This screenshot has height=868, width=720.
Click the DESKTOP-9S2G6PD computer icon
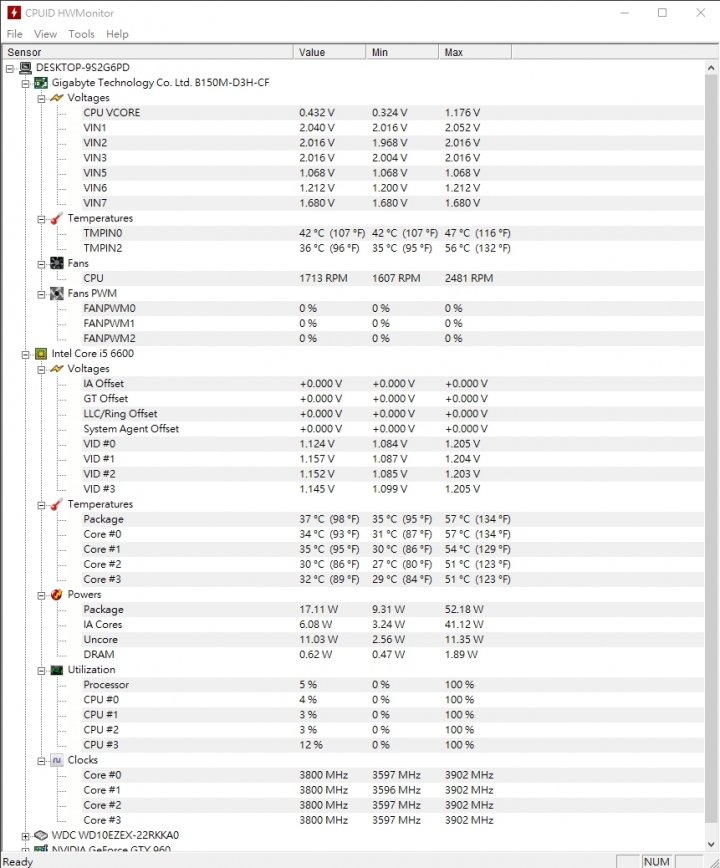[25, 68]
